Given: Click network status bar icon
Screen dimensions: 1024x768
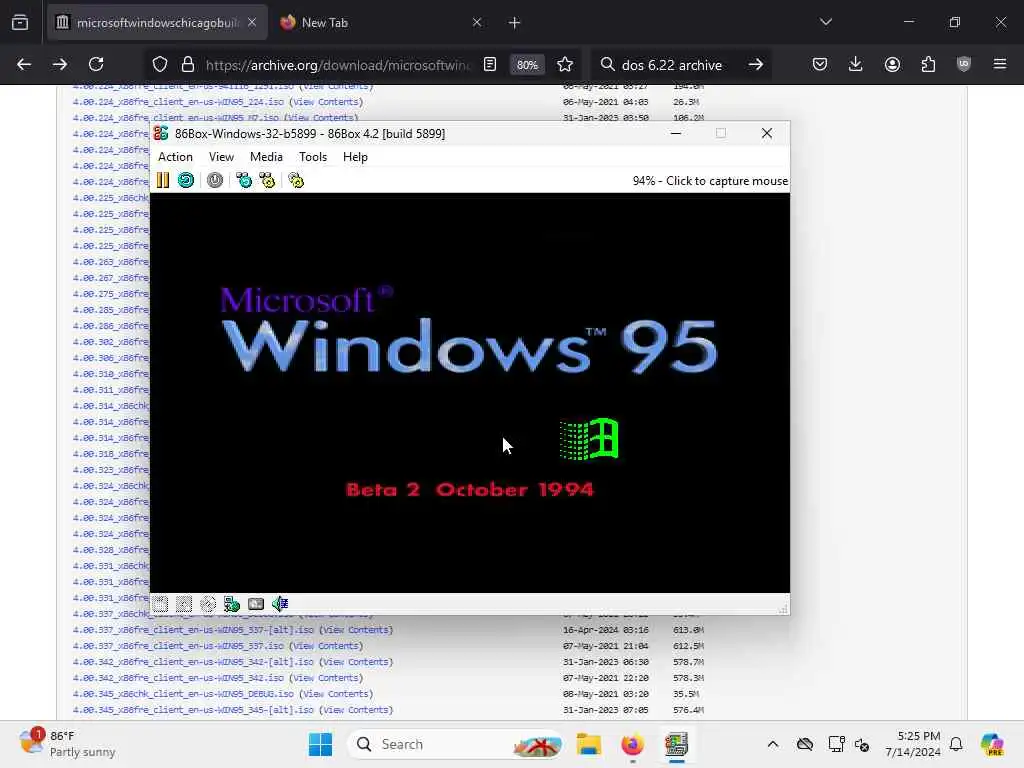Looking at the screenshot, I should (232, 604).
